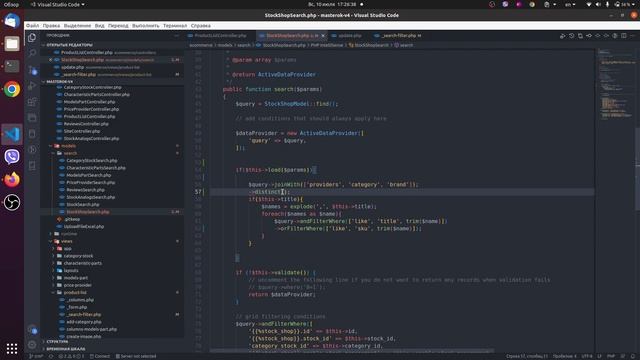This screenshot has height=360, width=640.
Task: Open the Explorer view in the activity bar
Action: click(32, 38)
